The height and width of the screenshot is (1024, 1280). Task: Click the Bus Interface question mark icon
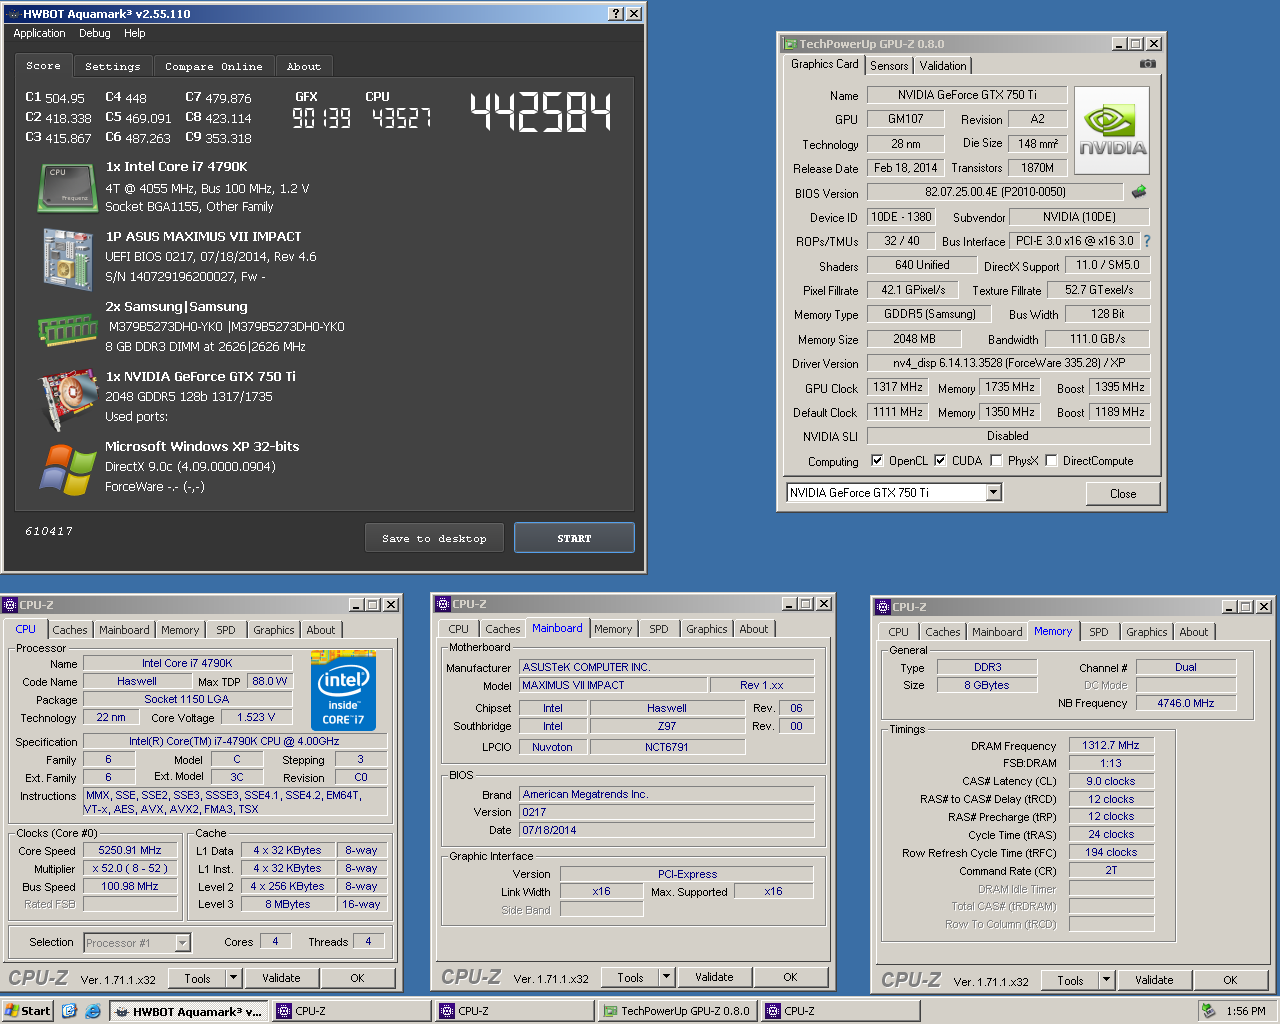coord(1147,241)
